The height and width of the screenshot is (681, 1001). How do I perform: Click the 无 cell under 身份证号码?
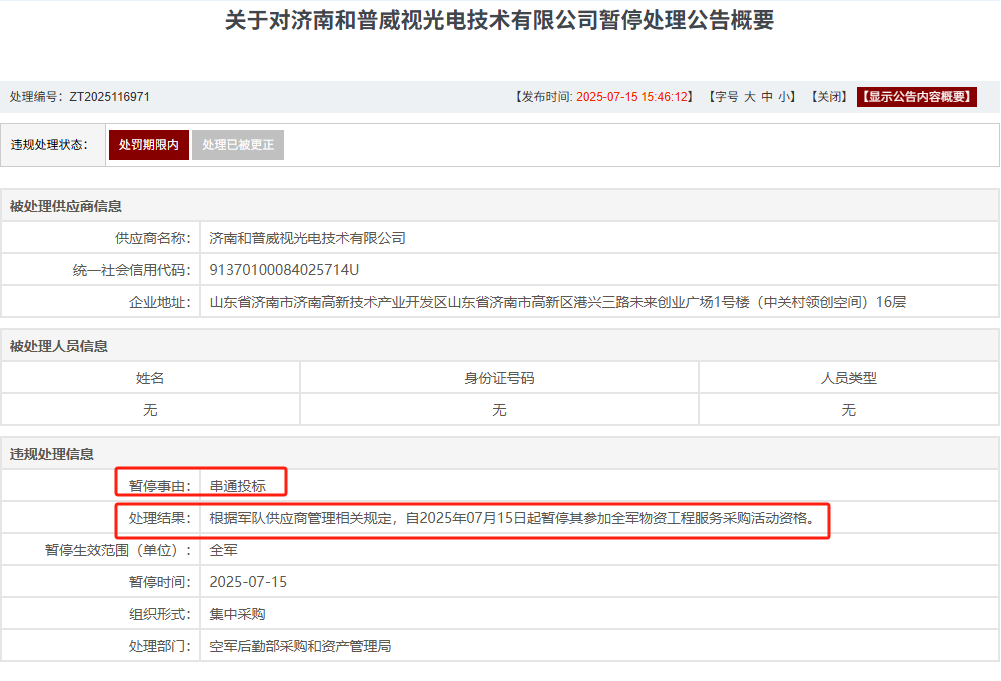tap(499, 410)
